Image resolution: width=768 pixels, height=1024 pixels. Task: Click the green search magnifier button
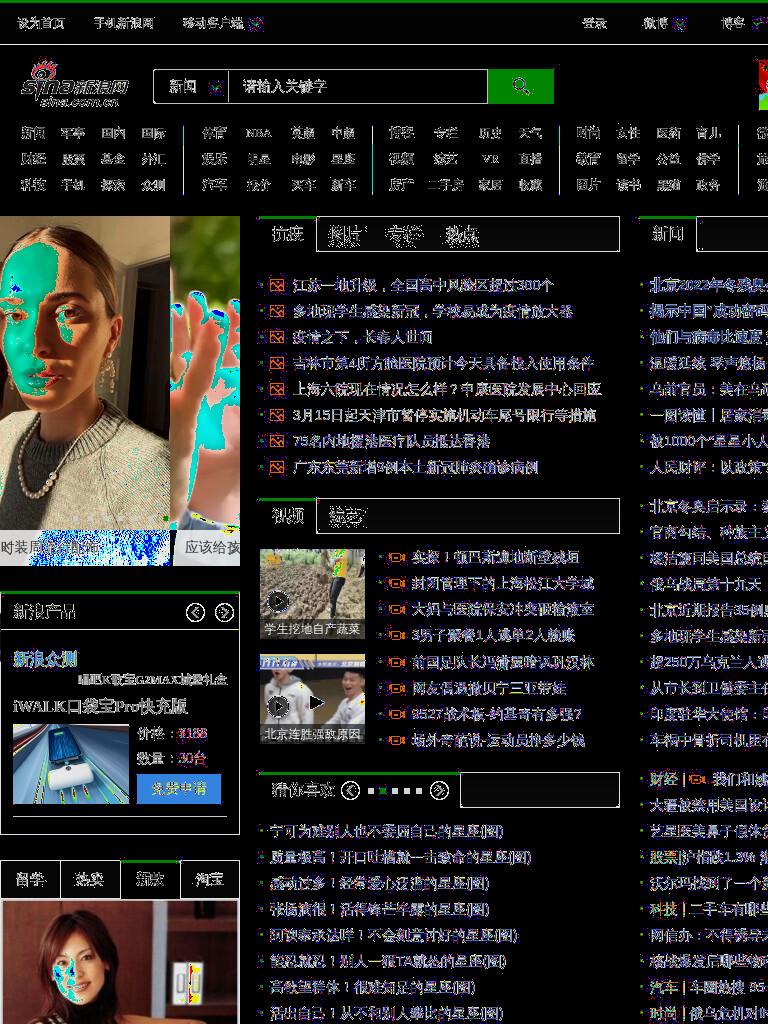tap(520, 86)
